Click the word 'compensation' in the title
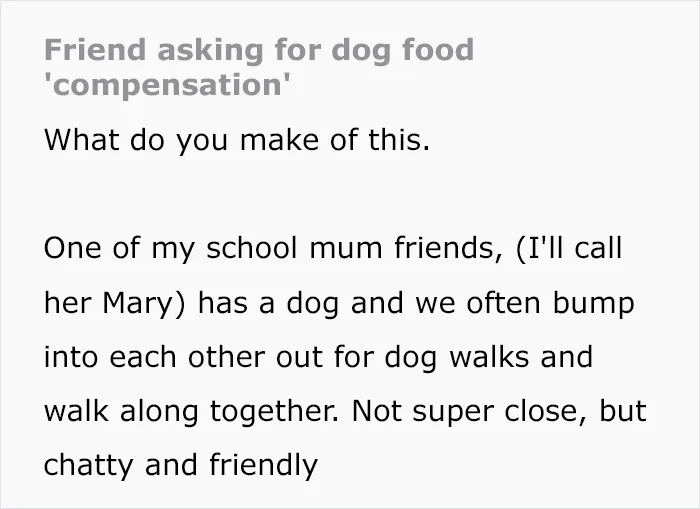The height and width of the screenshot is (509, 700). click(167, 84)
